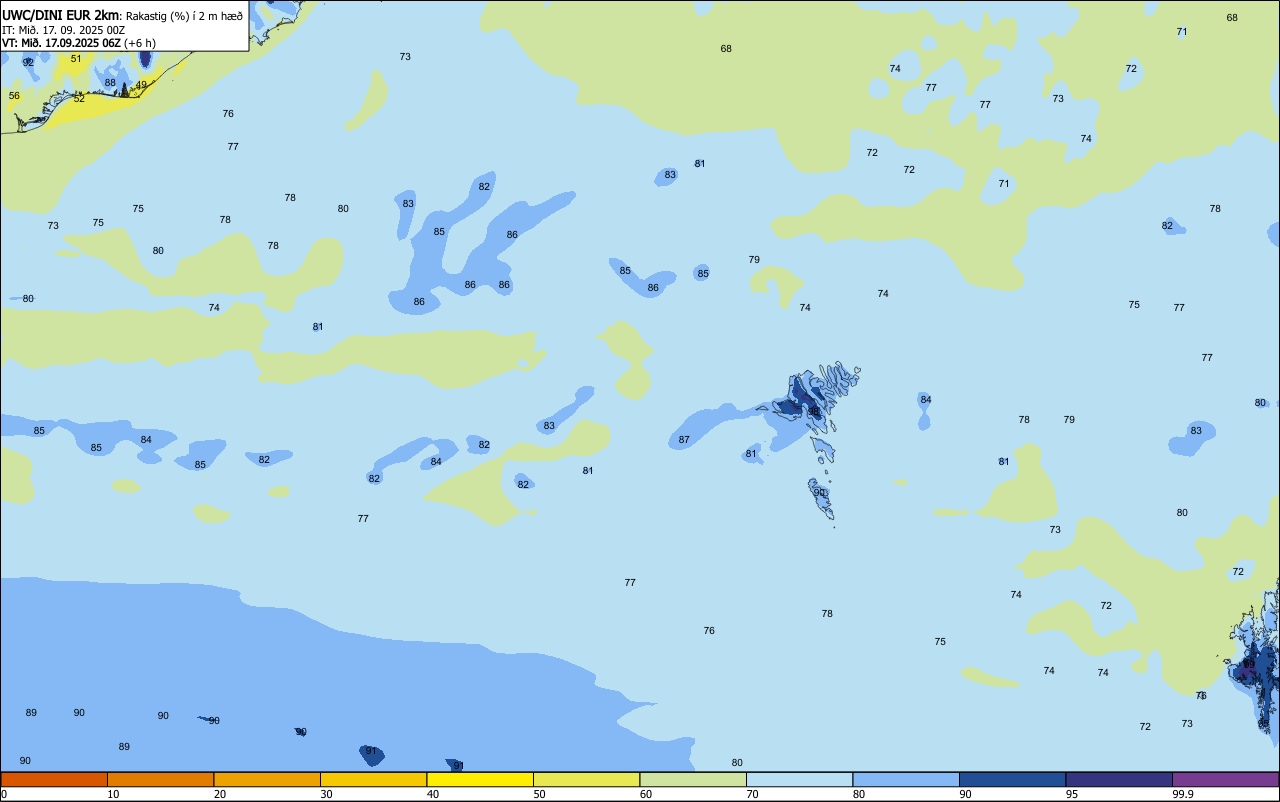Pick the navy 95–99.9 legend swatch
Image resolution: width=1280 pixels, height=802 pixels.
pos(1119,779)
